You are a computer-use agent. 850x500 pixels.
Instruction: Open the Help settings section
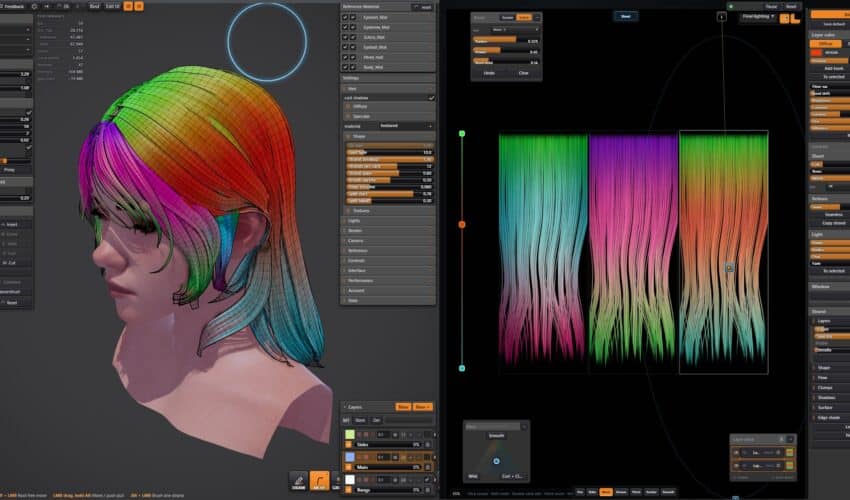click(388, 300)
